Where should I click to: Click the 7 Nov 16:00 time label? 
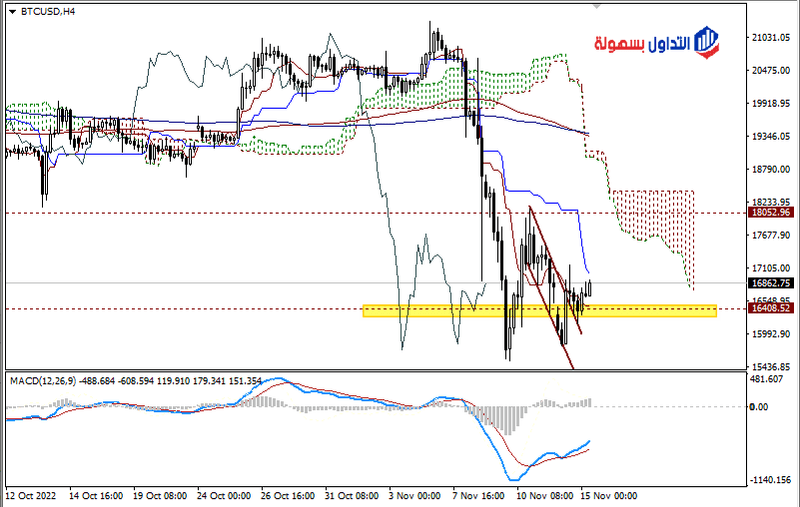pyautogui.click(x=478, y=496)
